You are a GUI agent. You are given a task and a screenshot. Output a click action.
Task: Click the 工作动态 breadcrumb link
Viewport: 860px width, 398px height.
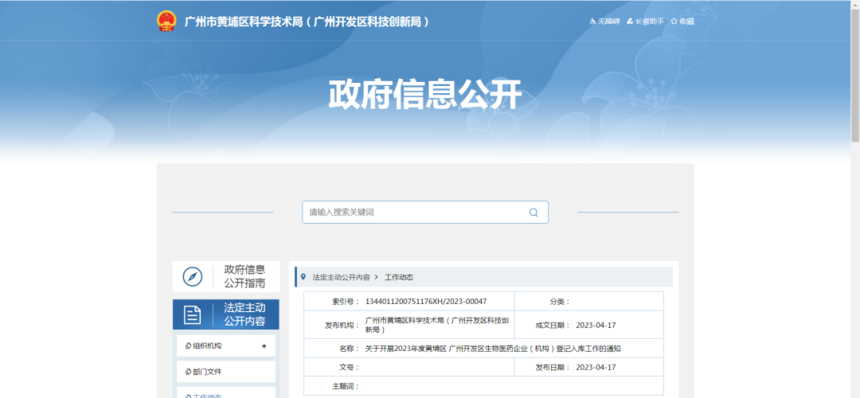pyautogui.click(x=399, y=277)
